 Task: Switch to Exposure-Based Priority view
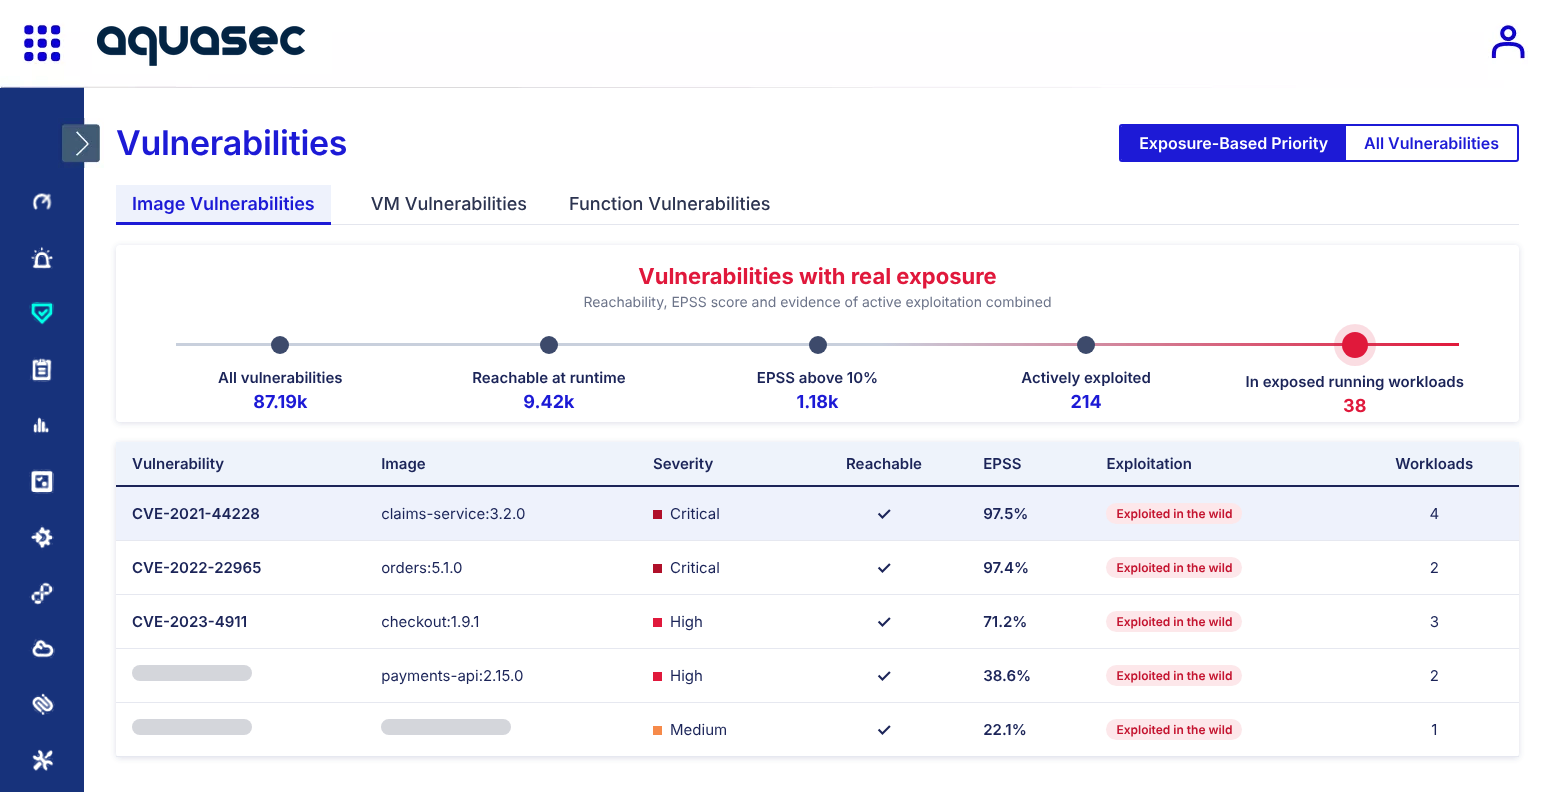click(1233, 143)
